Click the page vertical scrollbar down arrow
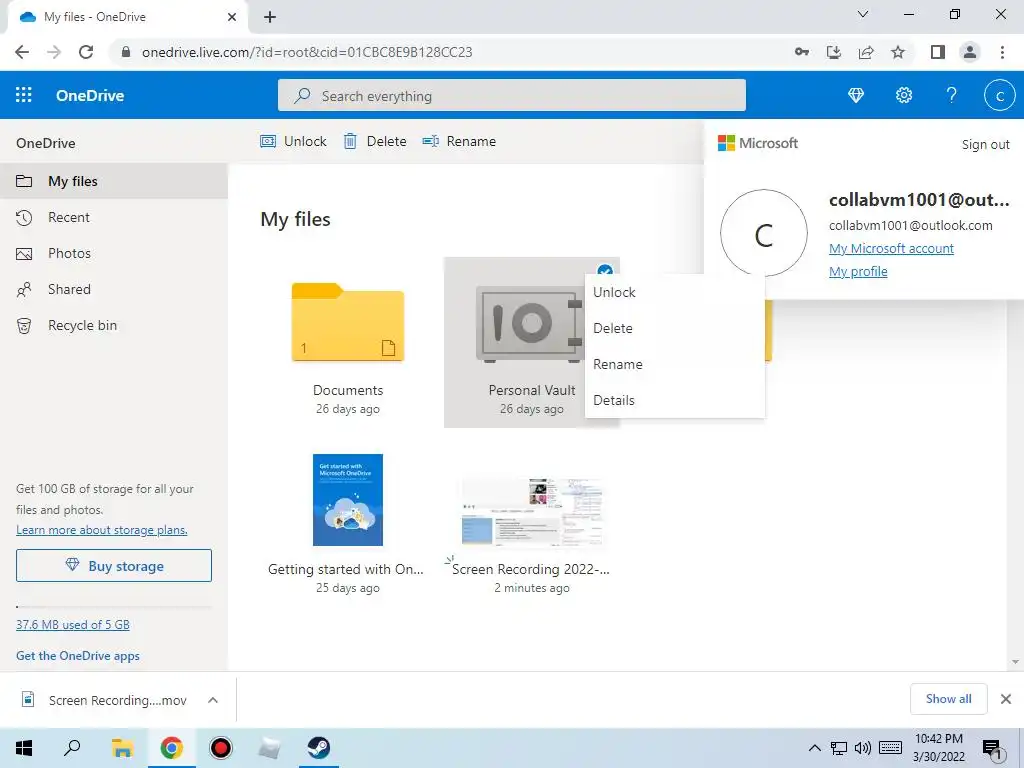Viewport: 1024px width, 768px height. pos(1015,662)
